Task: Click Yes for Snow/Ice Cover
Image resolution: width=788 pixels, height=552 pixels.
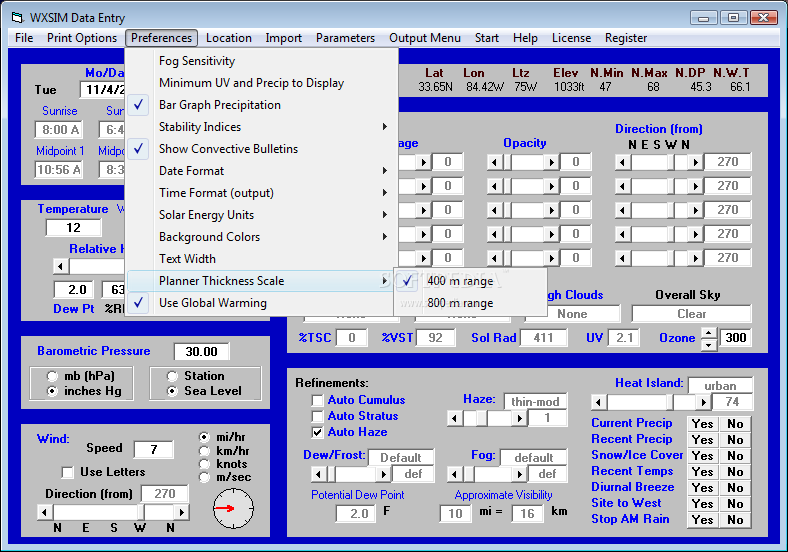Action: click(x=703, y=456)
